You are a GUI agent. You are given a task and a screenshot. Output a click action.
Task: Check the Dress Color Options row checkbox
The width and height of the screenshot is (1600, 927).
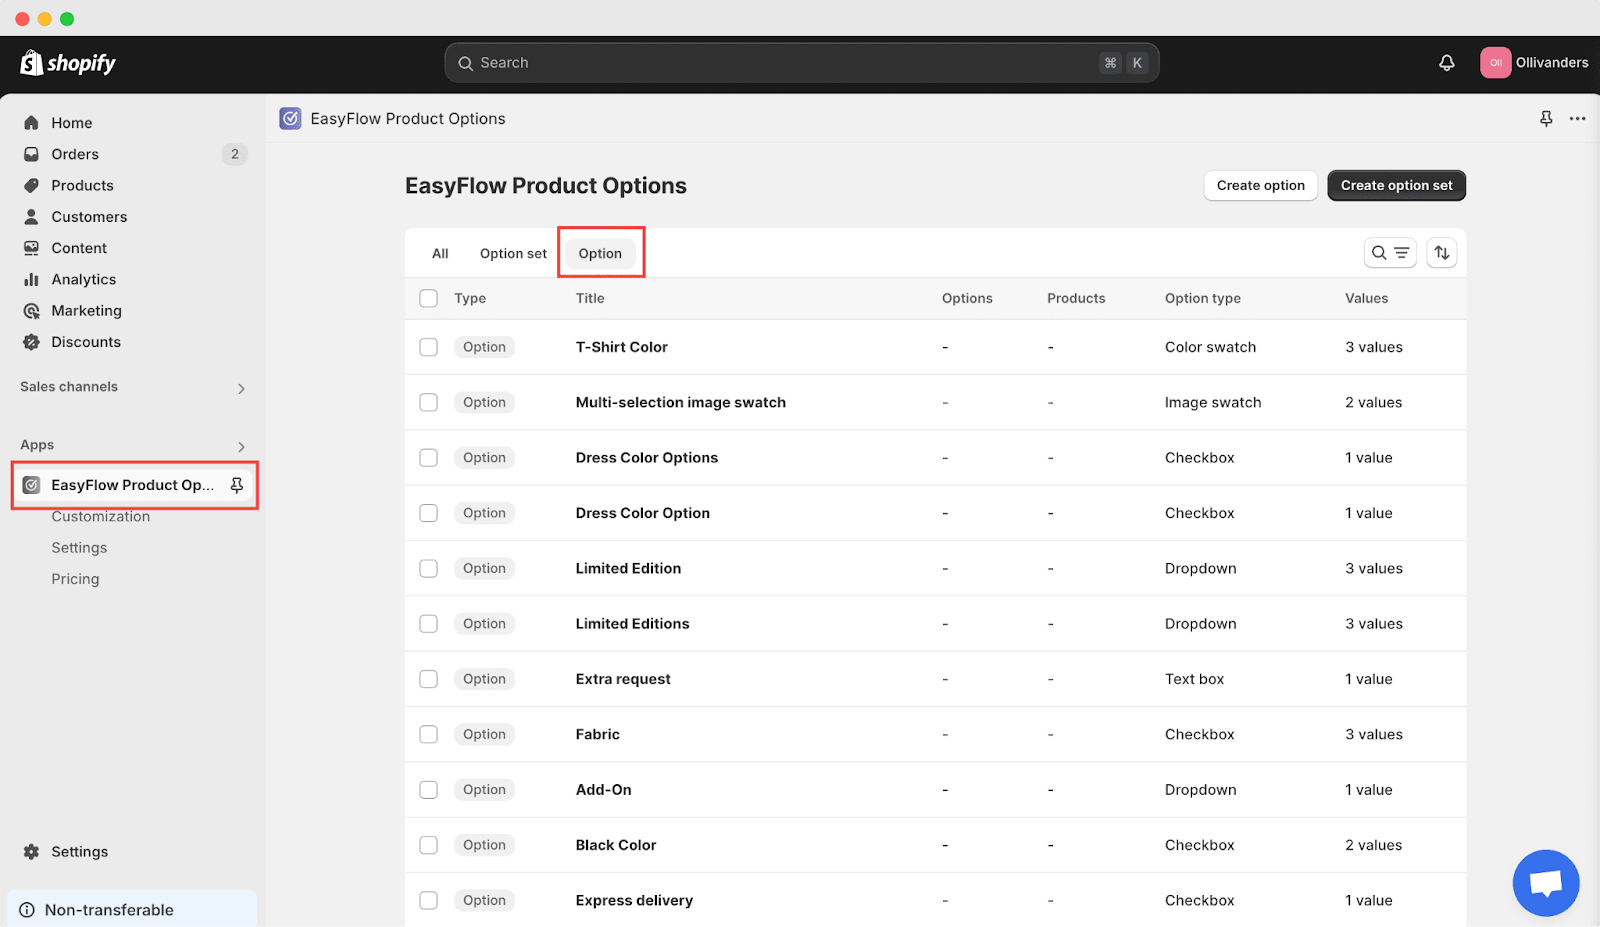[x=429, y=458]
